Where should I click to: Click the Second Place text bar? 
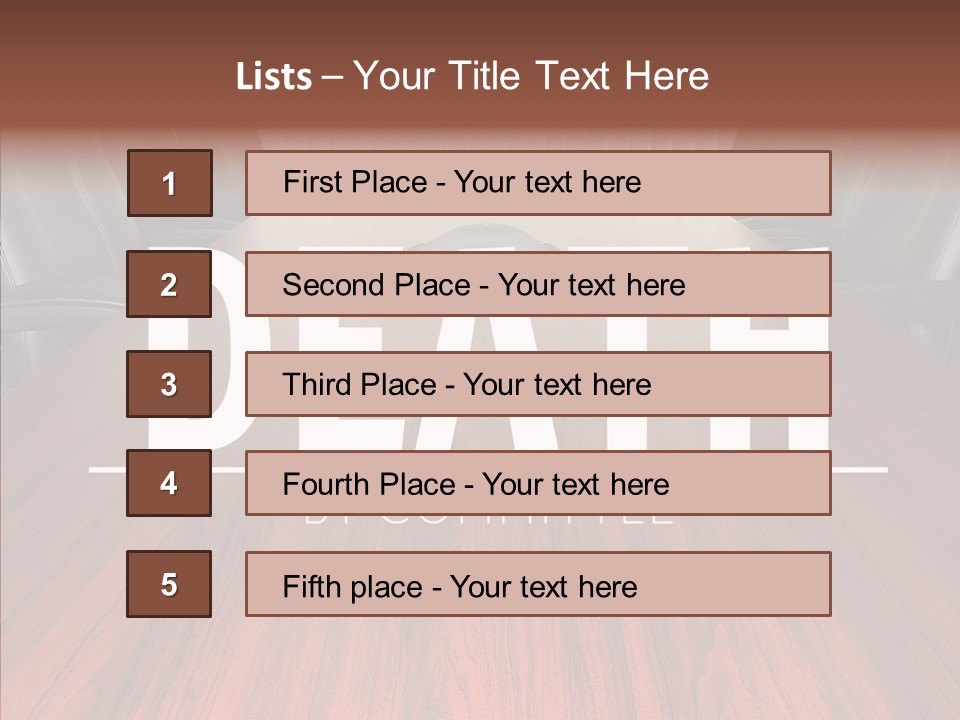(538, 284)
